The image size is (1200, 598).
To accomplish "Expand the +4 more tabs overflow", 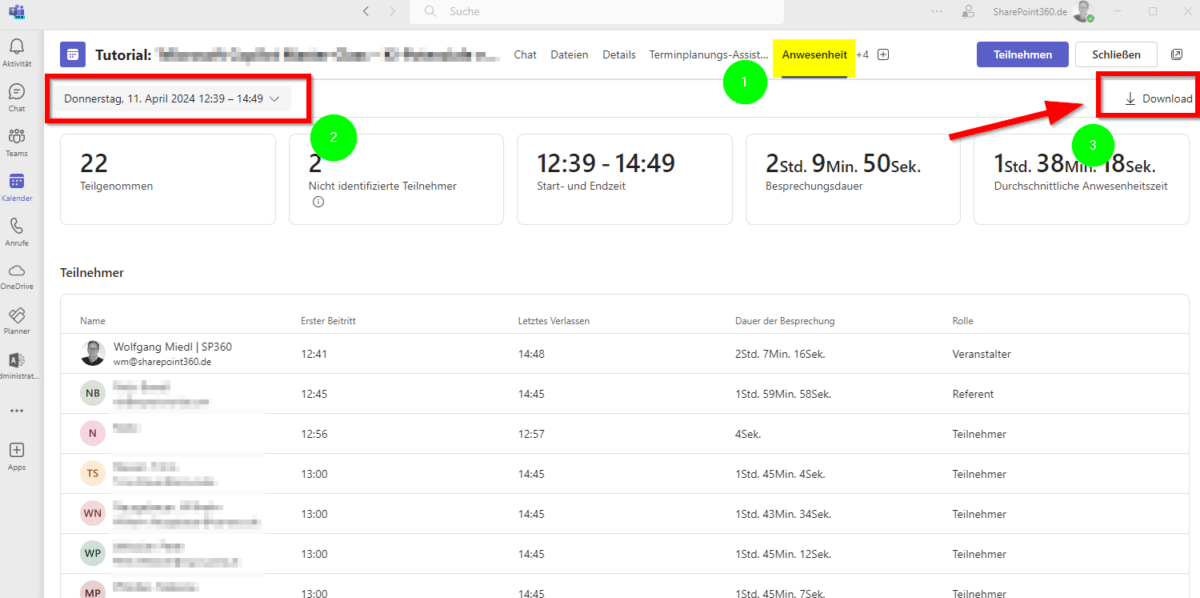I will [862, 55].
